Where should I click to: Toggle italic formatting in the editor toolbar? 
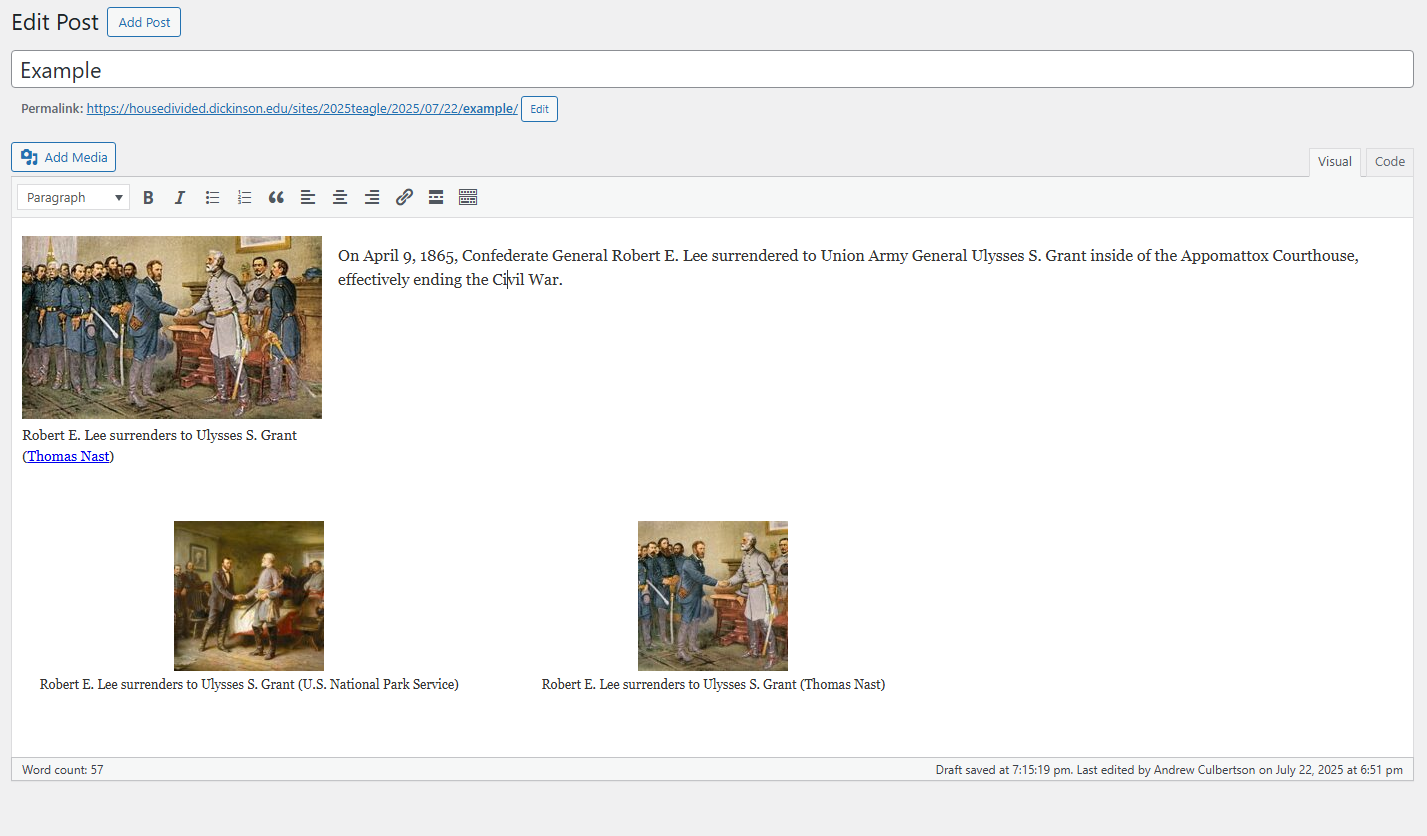tap(180, 197)
